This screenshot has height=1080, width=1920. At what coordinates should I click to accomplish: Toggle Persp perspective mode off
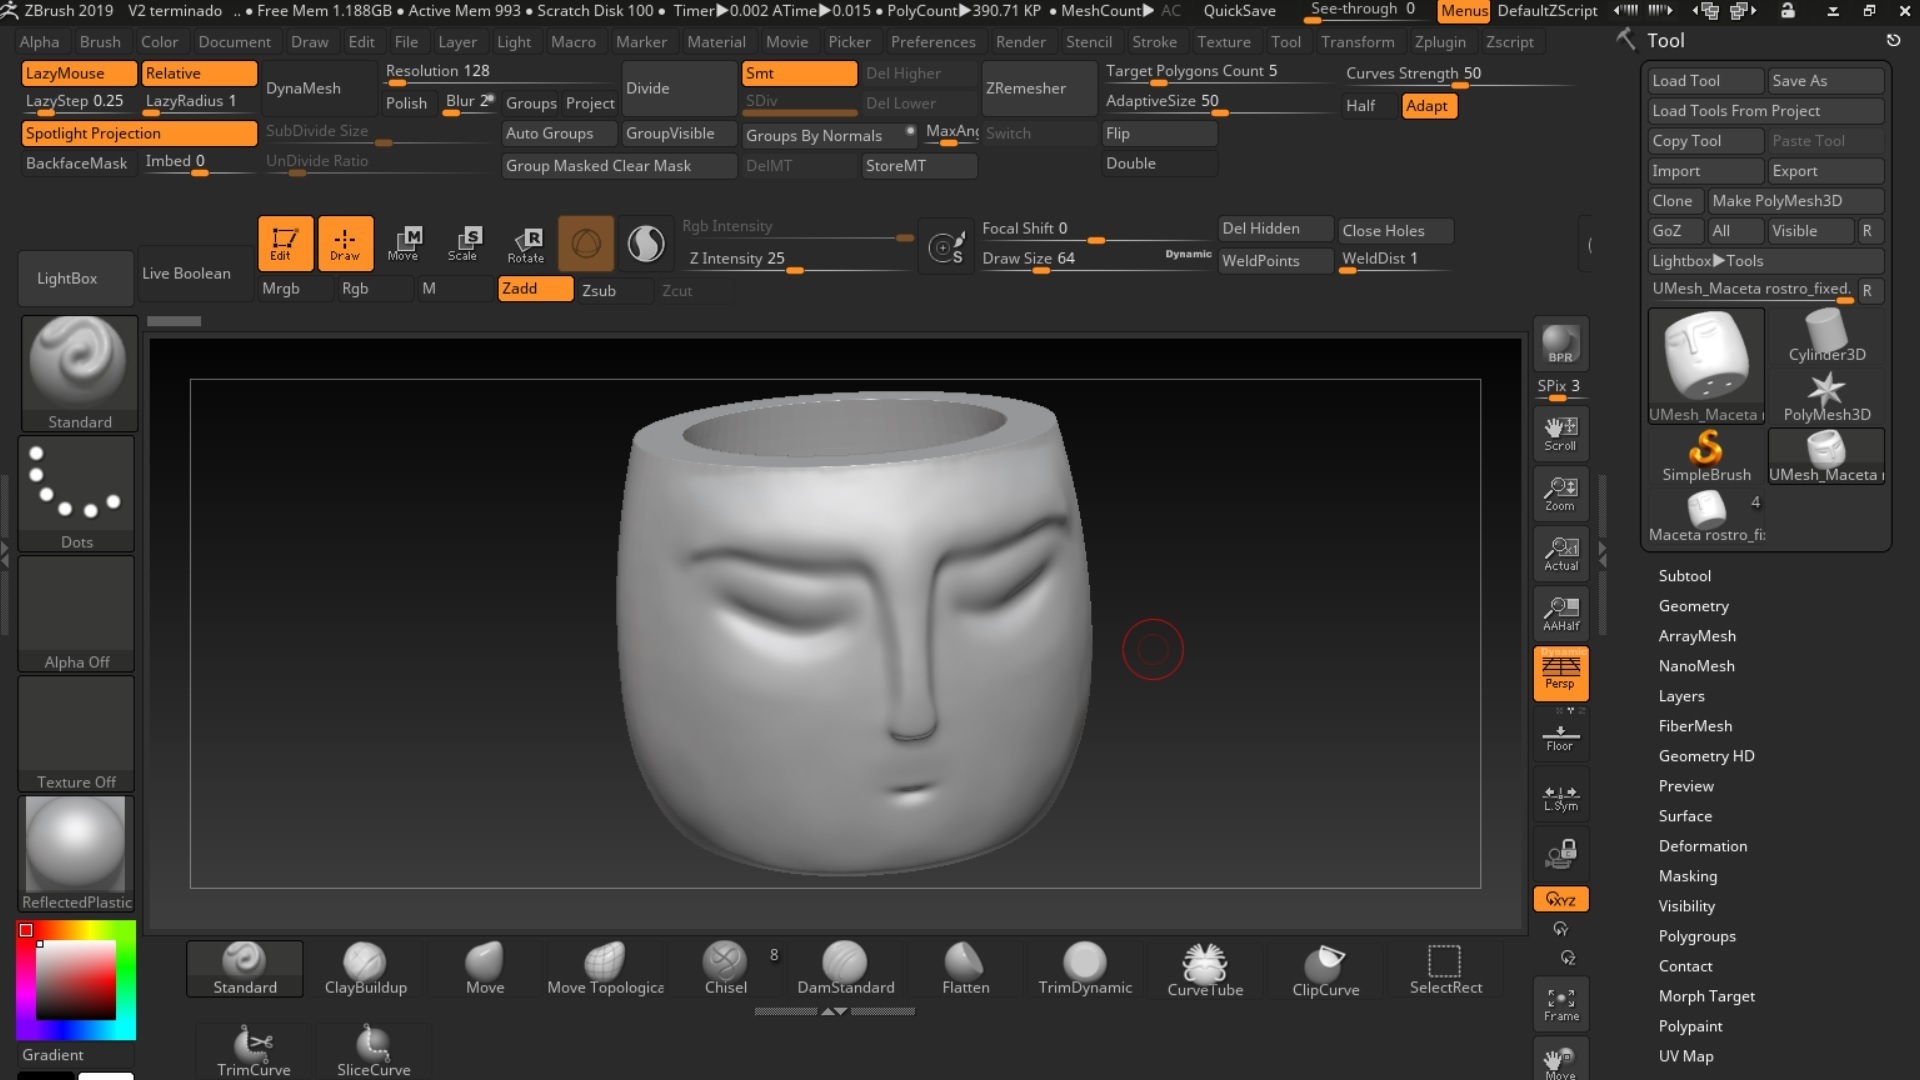point(1560,672)
